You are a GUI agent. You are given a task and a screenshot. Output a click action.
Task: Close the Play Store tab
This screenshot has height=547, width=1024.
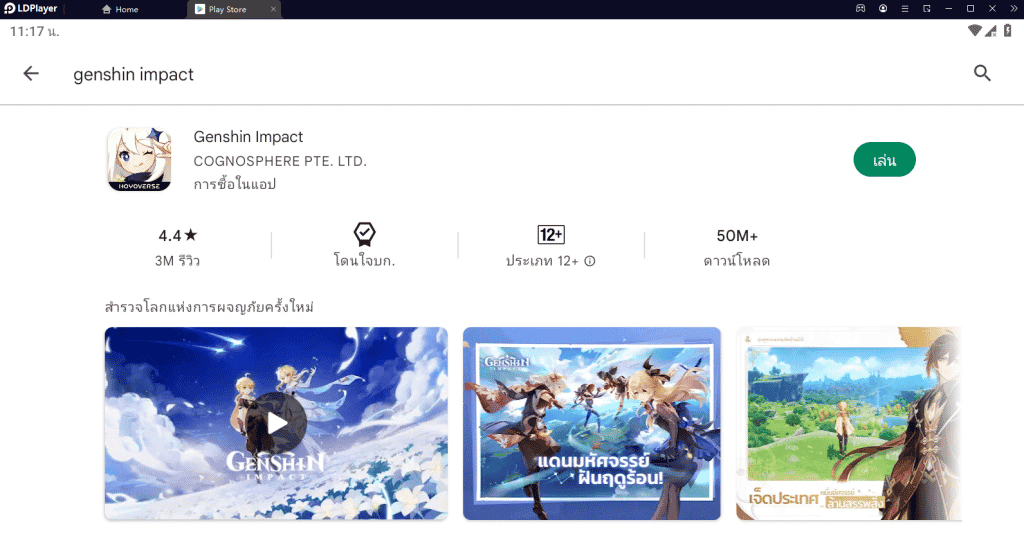(273, 9)
